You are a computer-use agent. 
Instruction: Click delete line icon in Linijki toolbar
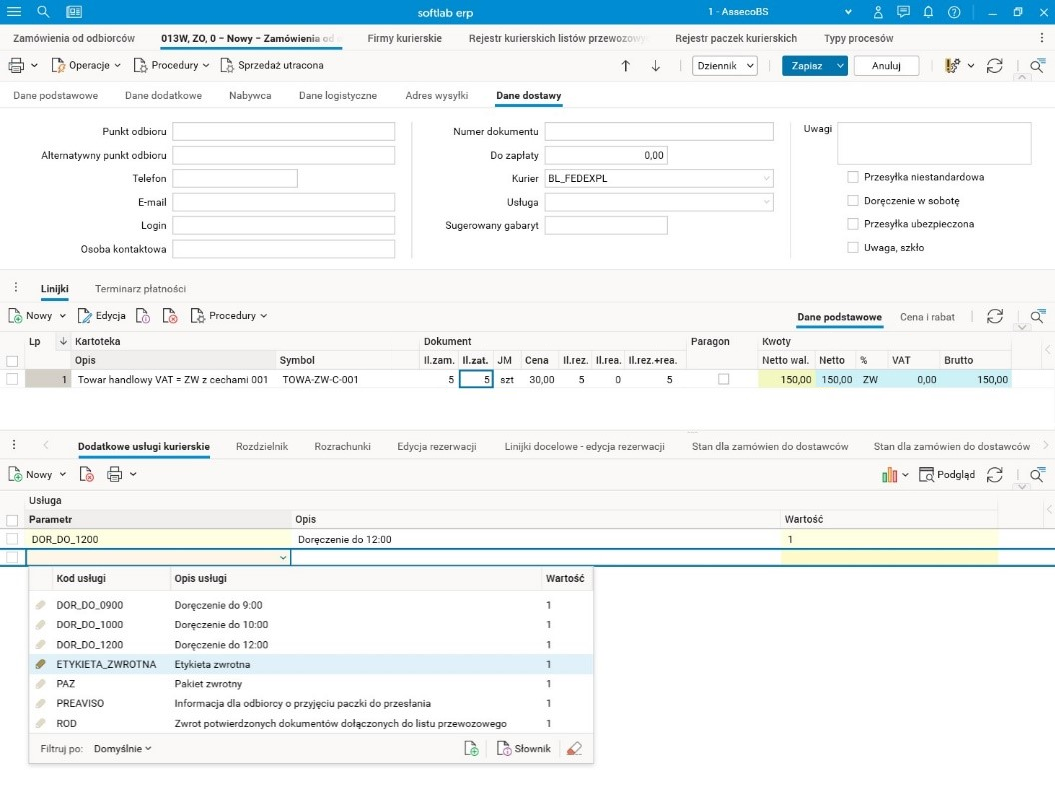pyautogui.click(x=170, y=316)
